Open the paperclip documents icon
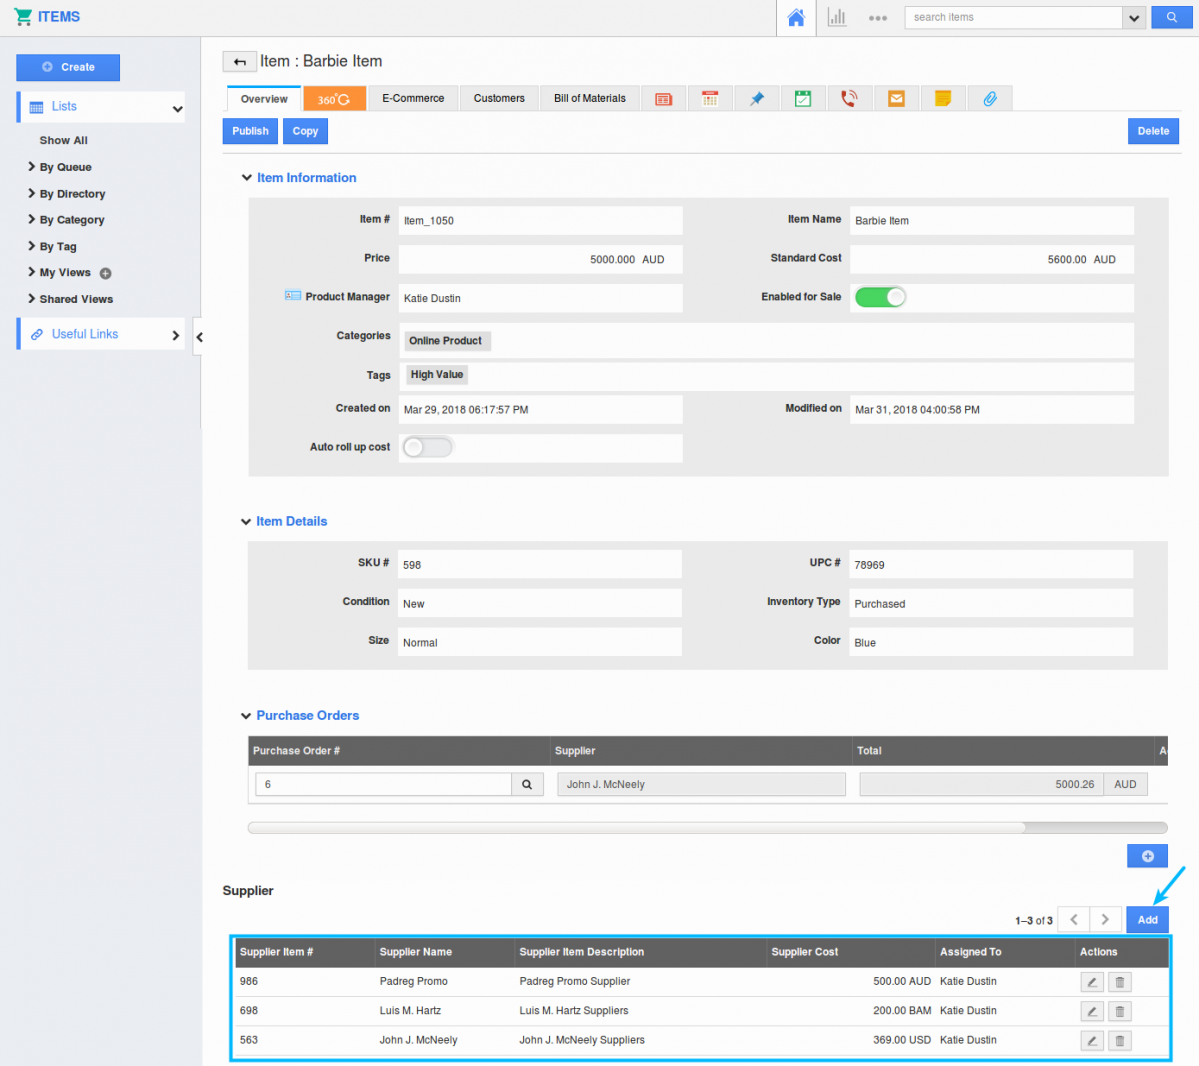 point(989,99)
